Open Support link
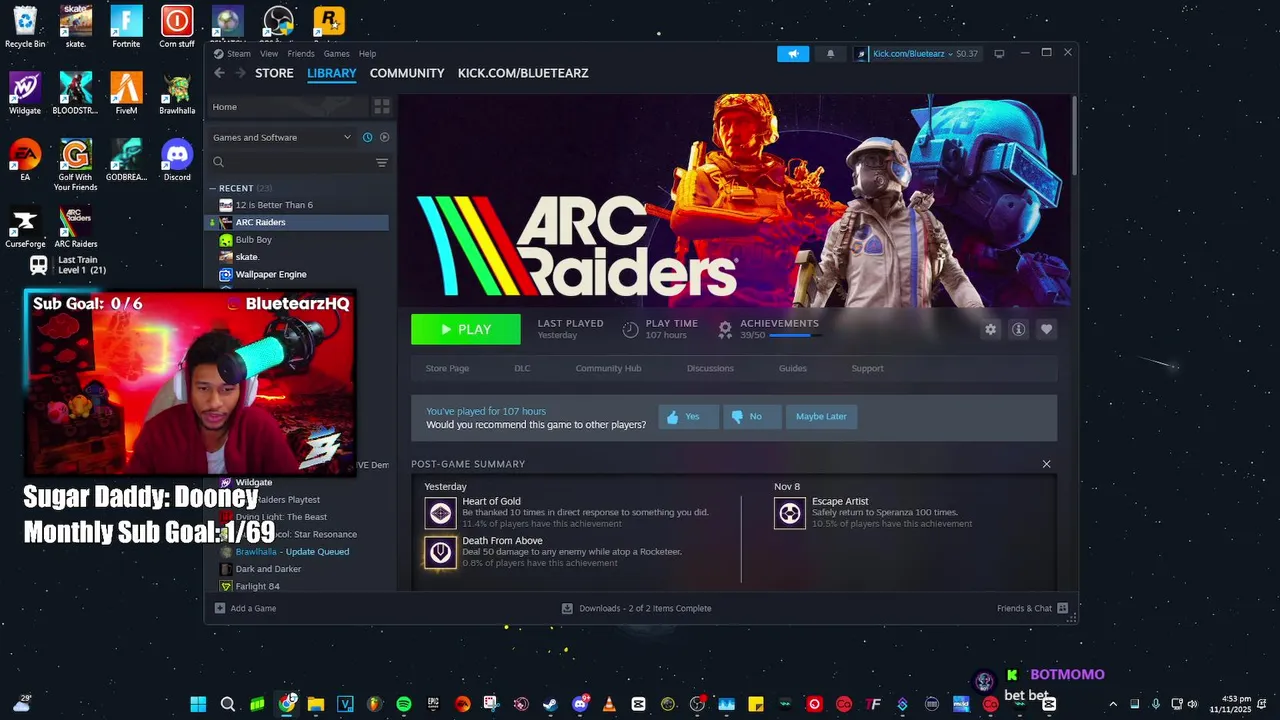This screenshot has height=720, width=1280. (867, 368)
